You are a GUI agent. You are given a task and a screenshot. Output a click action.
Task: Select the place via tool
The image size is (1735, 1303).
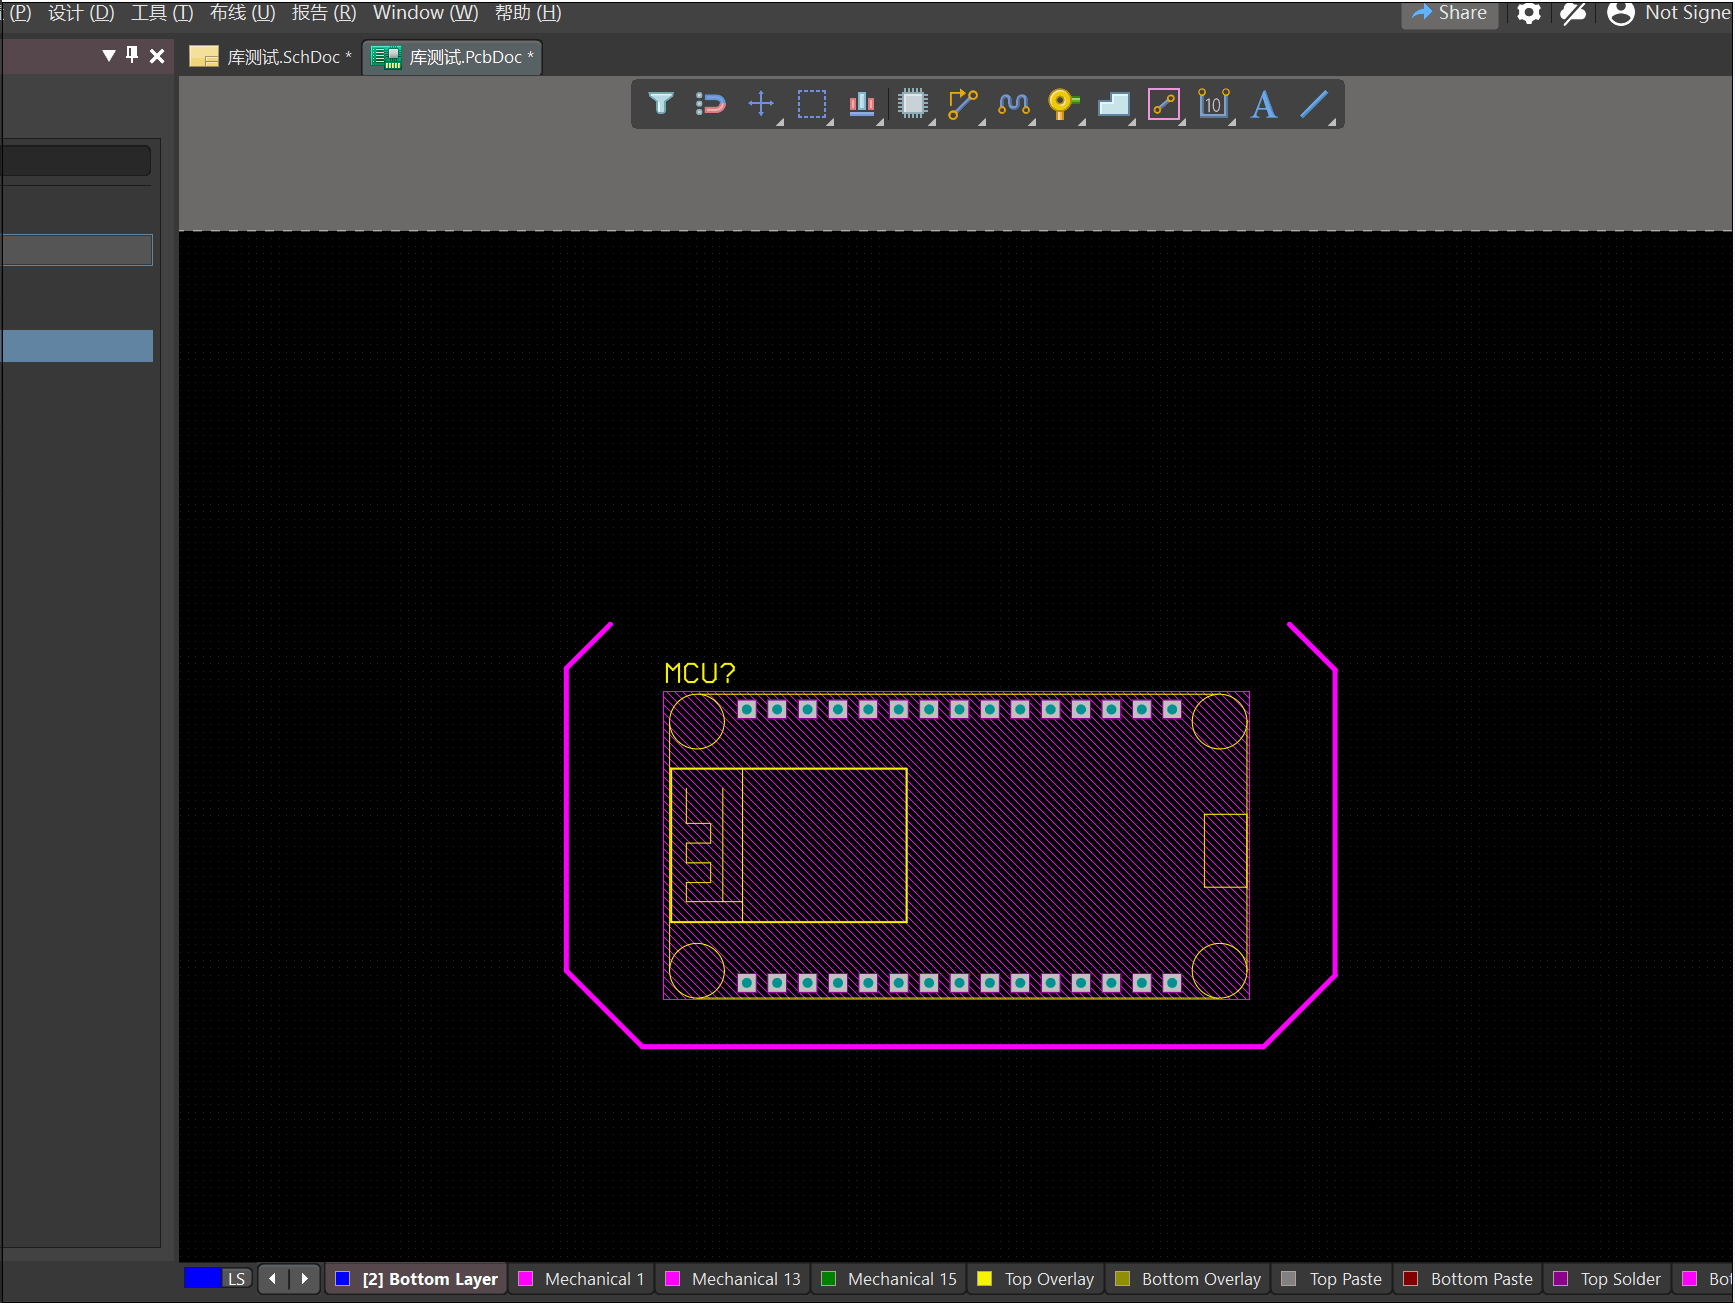tap(1064, 104)
